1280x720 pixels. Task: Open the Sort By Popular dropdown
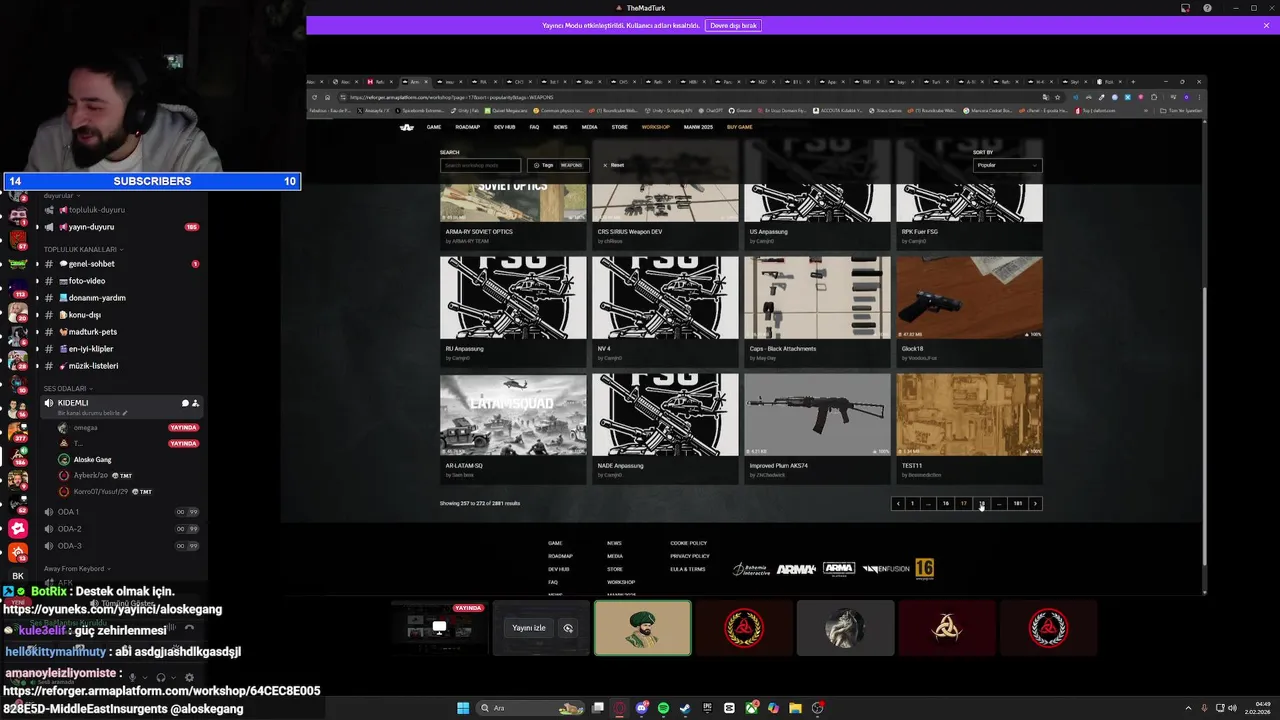1007,165
